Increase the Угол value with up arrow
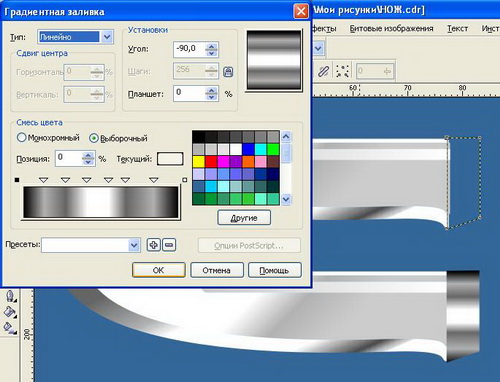 click(211, 46)
